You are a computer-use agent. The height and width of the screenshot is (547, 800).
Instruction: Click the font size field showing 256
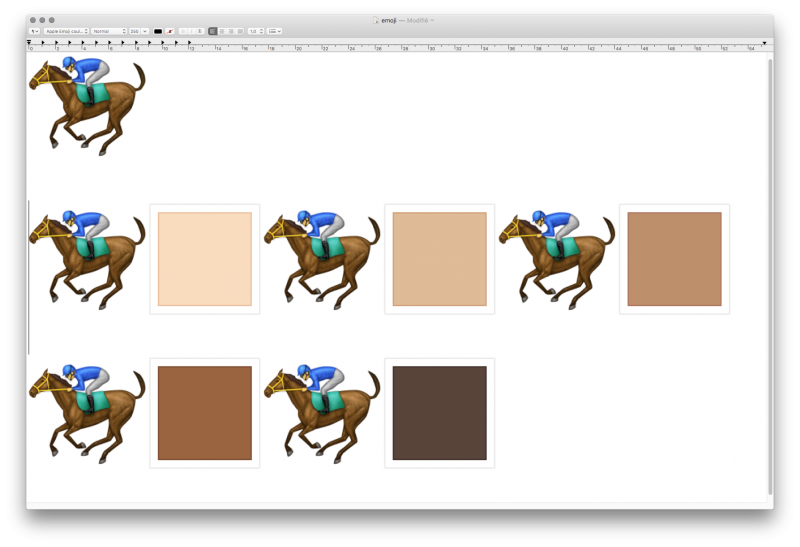(135, 31)
